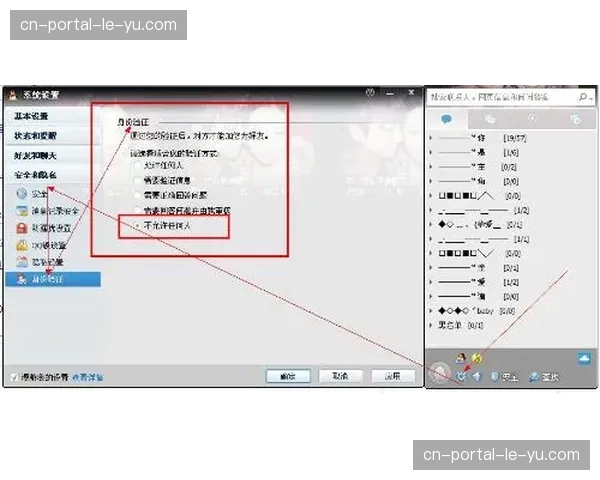
Task: Open the QQ main menu round button
Action: [439, 372]
